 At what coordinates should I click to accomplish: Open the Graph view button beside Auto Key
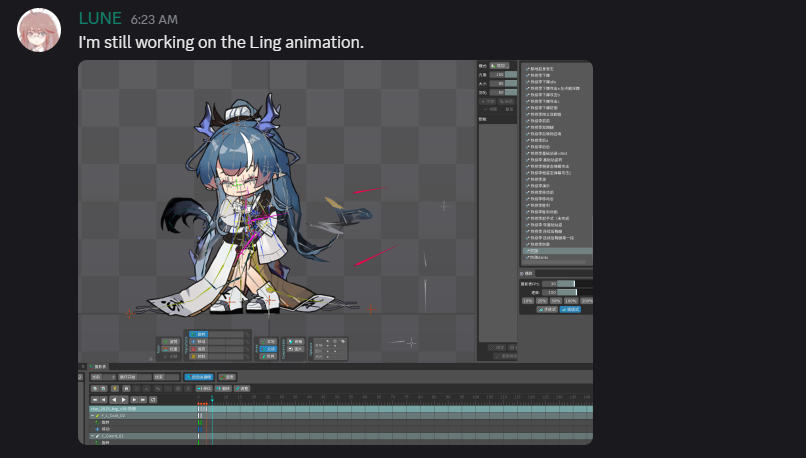pos(227,377)
